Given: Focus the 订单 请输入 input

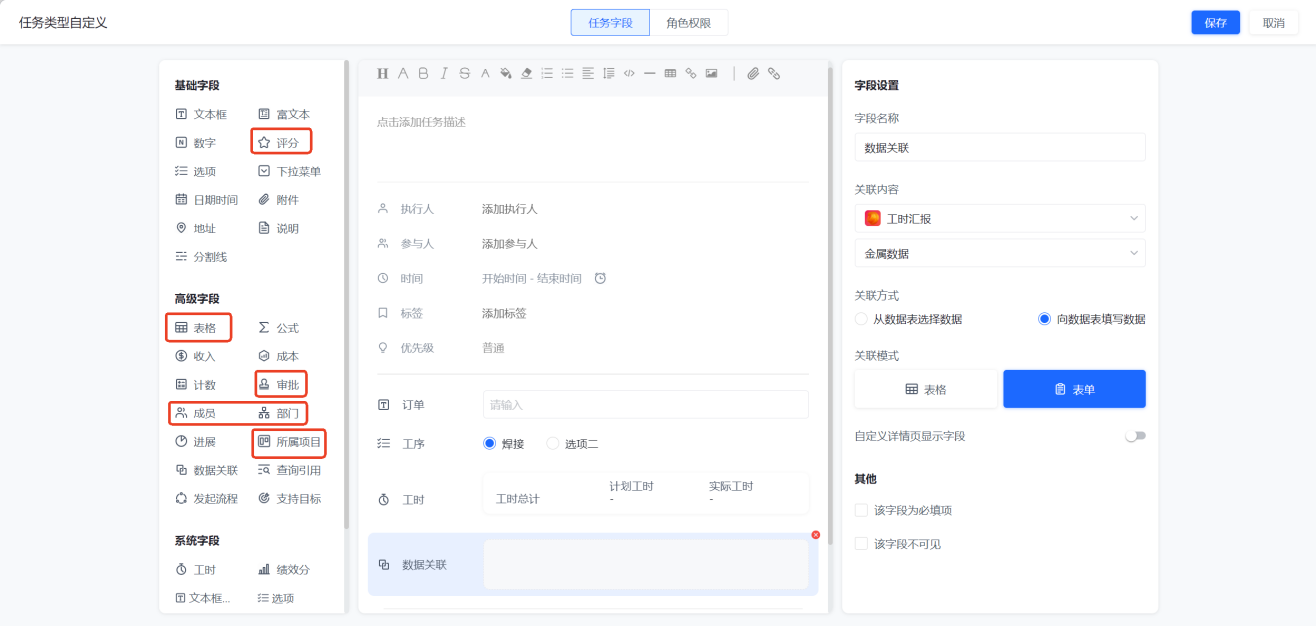Looking at the screenshot, I should click(x=646, y=404).
